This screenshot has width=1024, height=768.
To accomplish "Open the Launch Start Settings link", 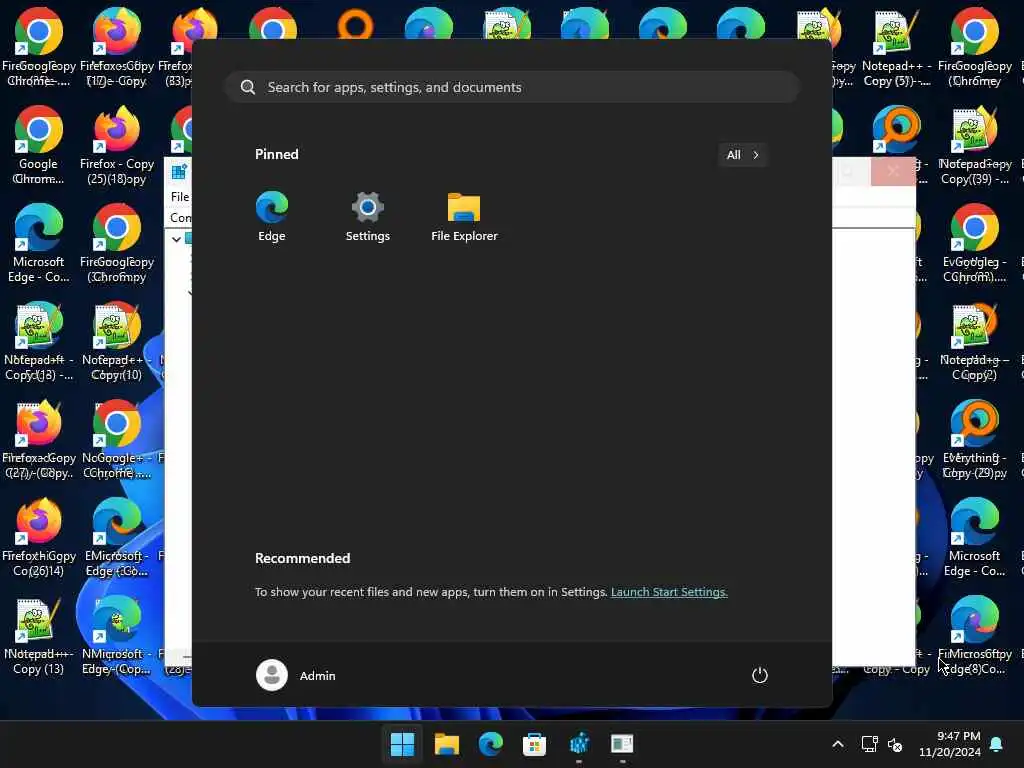I will tap(669, 592).
